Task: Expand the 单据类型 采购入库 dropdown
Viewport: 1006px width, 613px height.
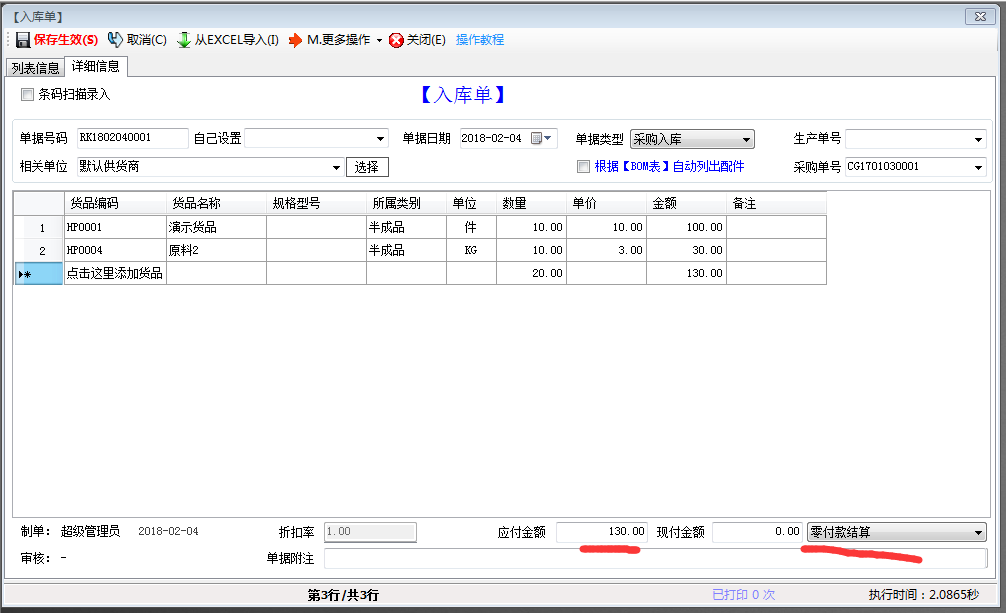Action: pos(746,139)
